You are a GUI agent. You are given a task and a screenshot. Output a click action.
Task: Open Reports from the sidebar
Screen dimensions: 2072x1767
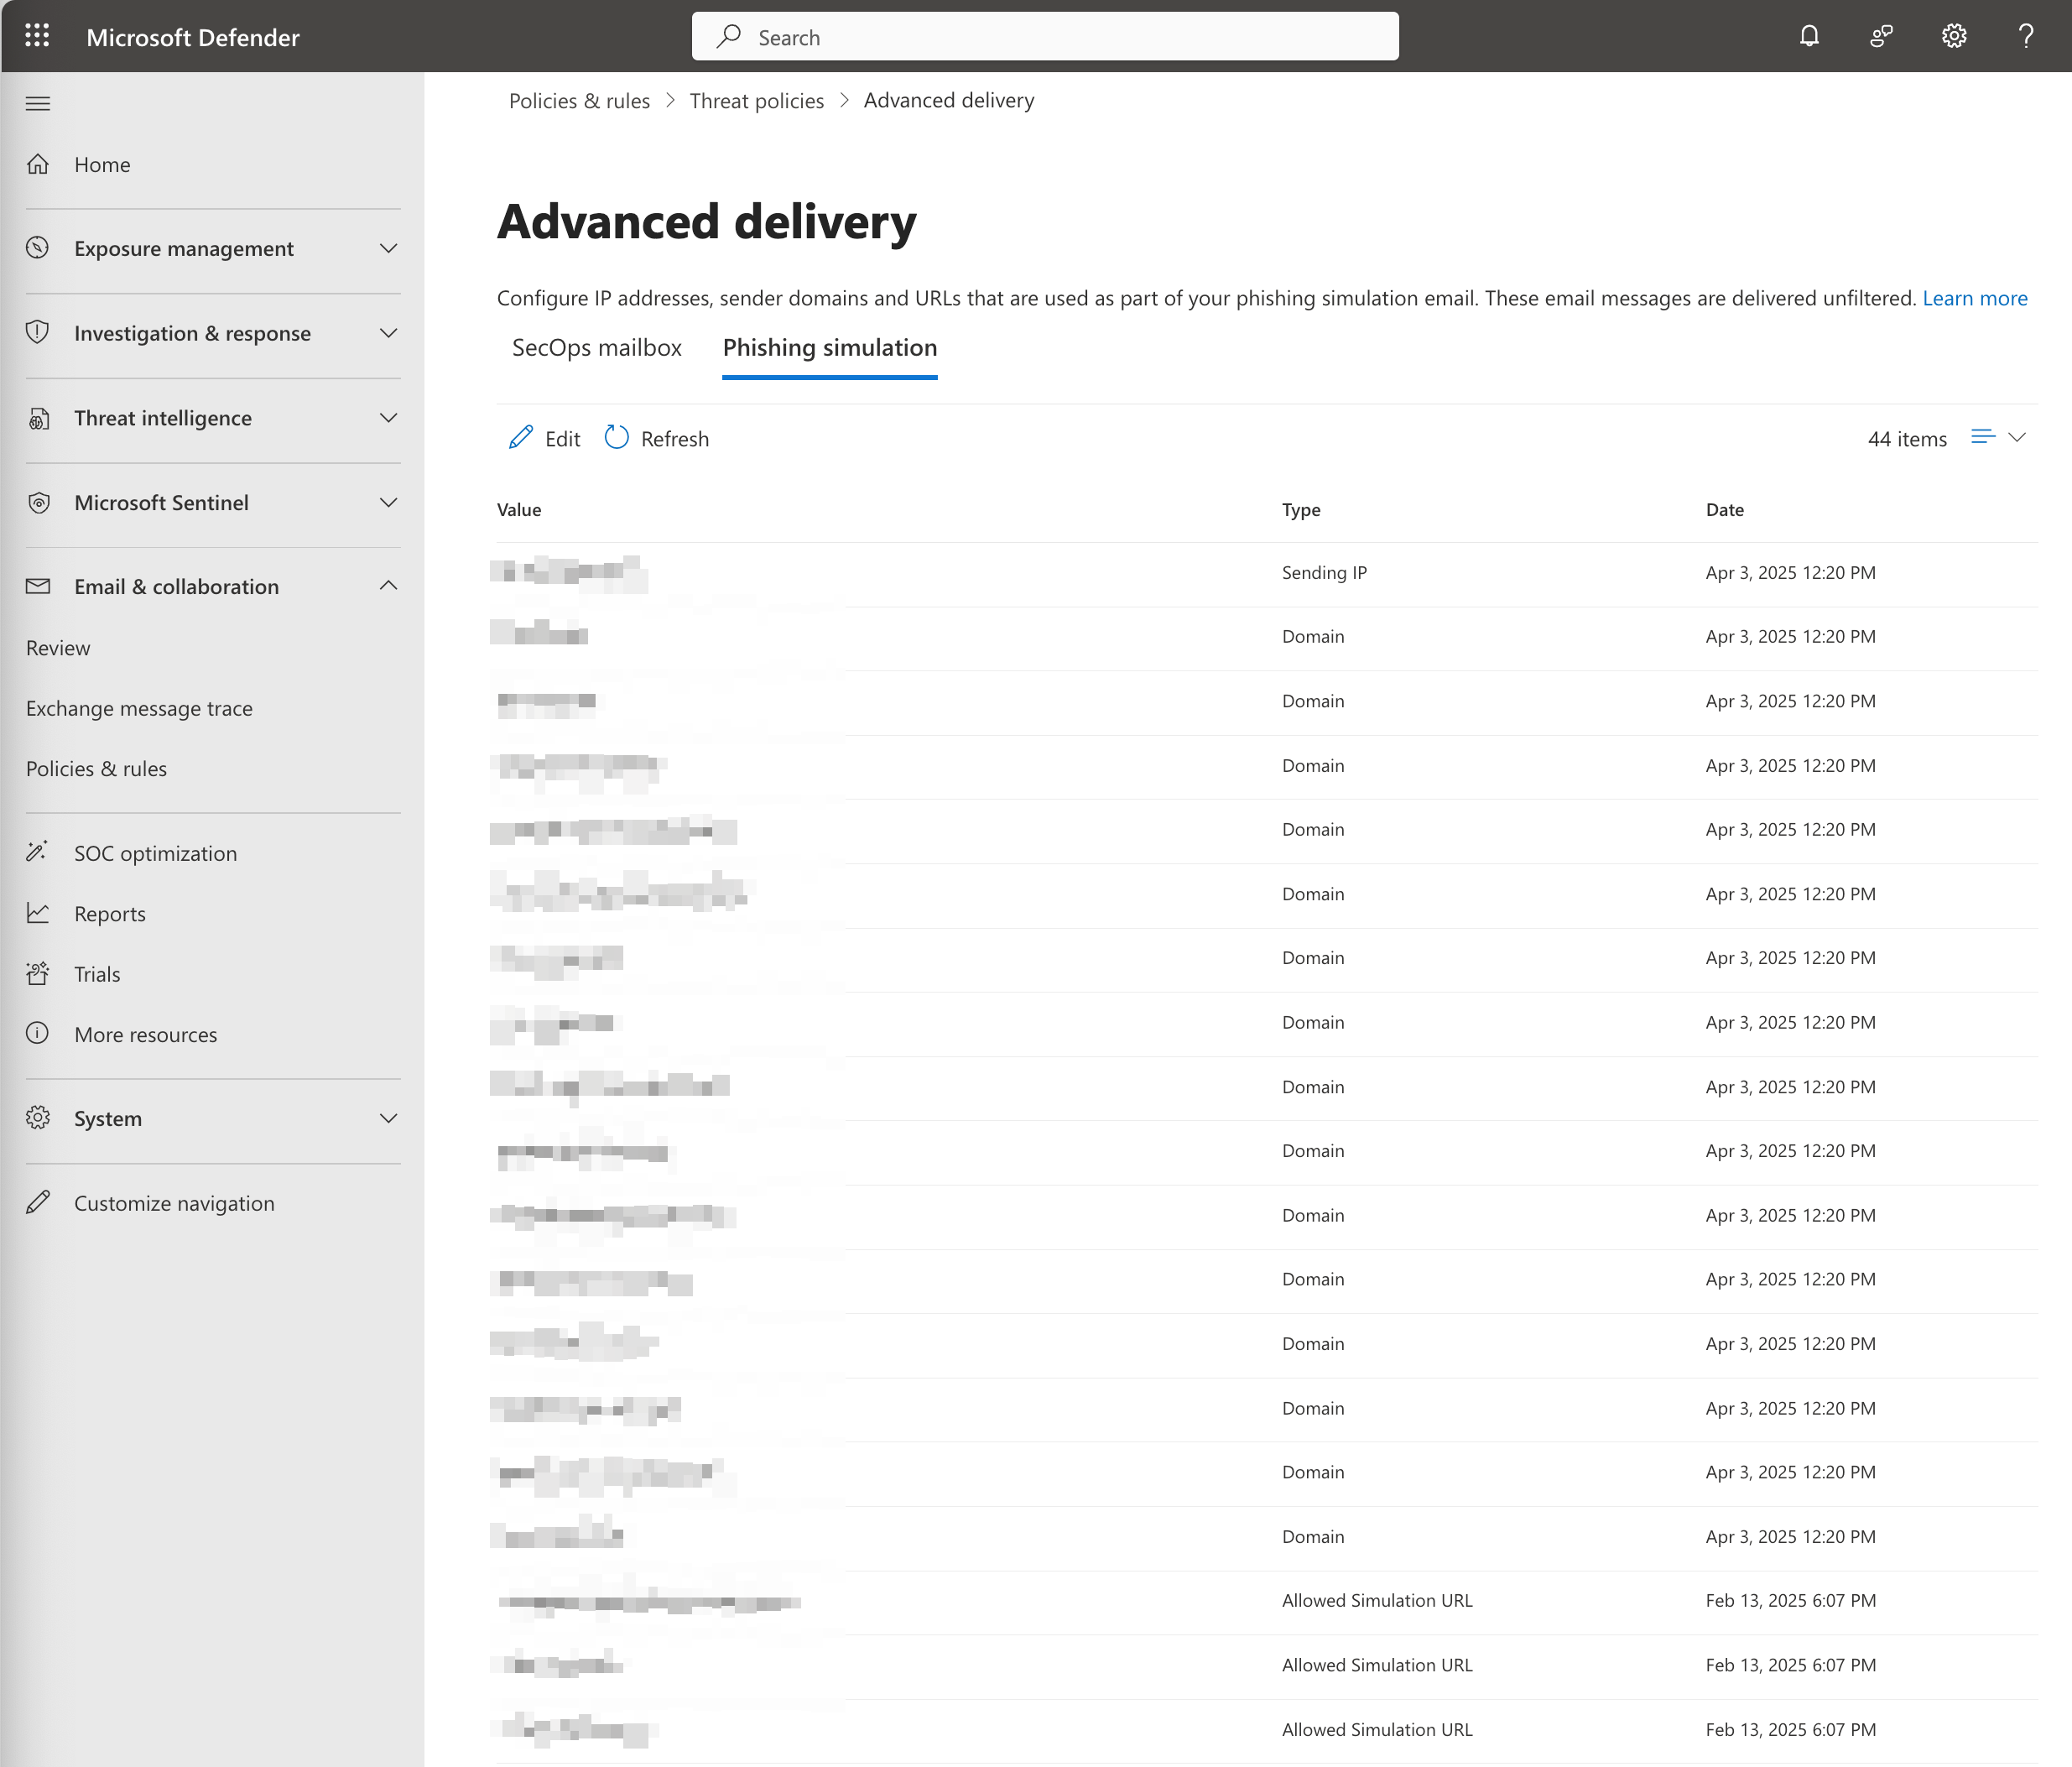tap(109, 914)
